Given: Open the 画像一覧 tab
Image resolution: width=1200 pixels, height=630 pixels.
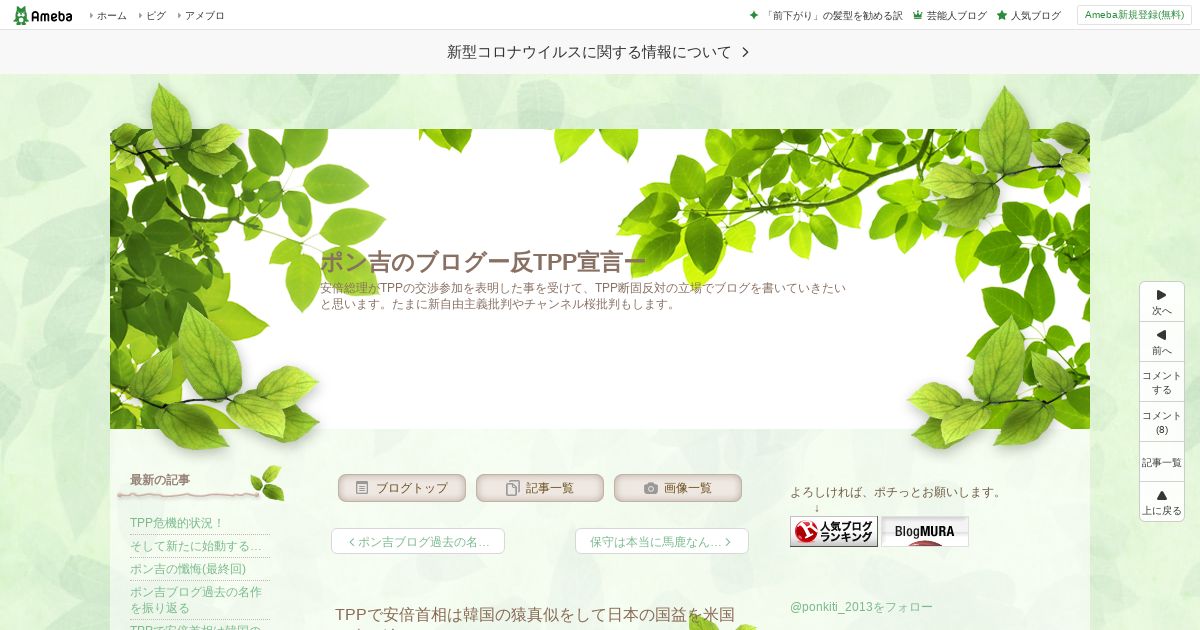Looking at the screenshot, I should [678, 488].
